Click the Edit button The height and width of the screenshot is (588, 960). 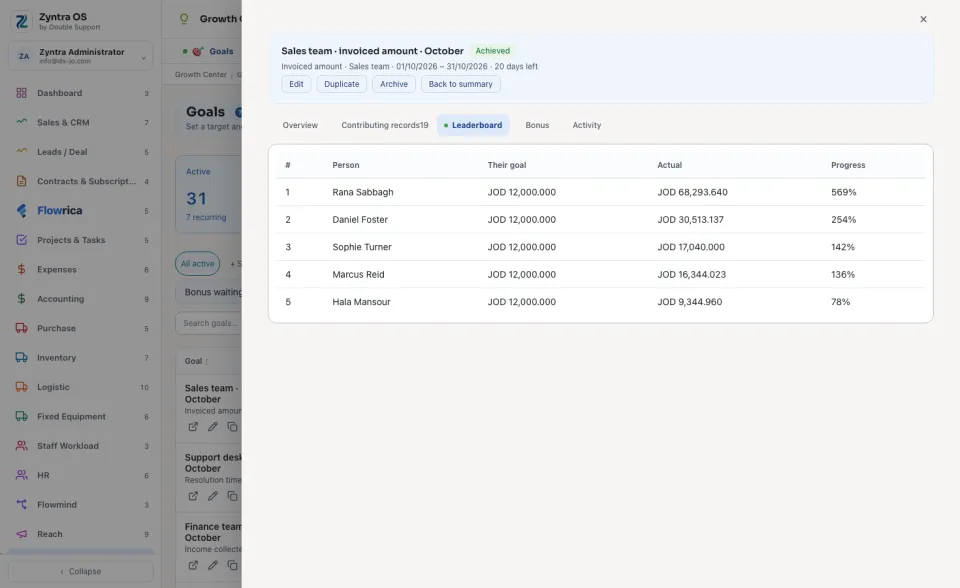tap(296, 84)
